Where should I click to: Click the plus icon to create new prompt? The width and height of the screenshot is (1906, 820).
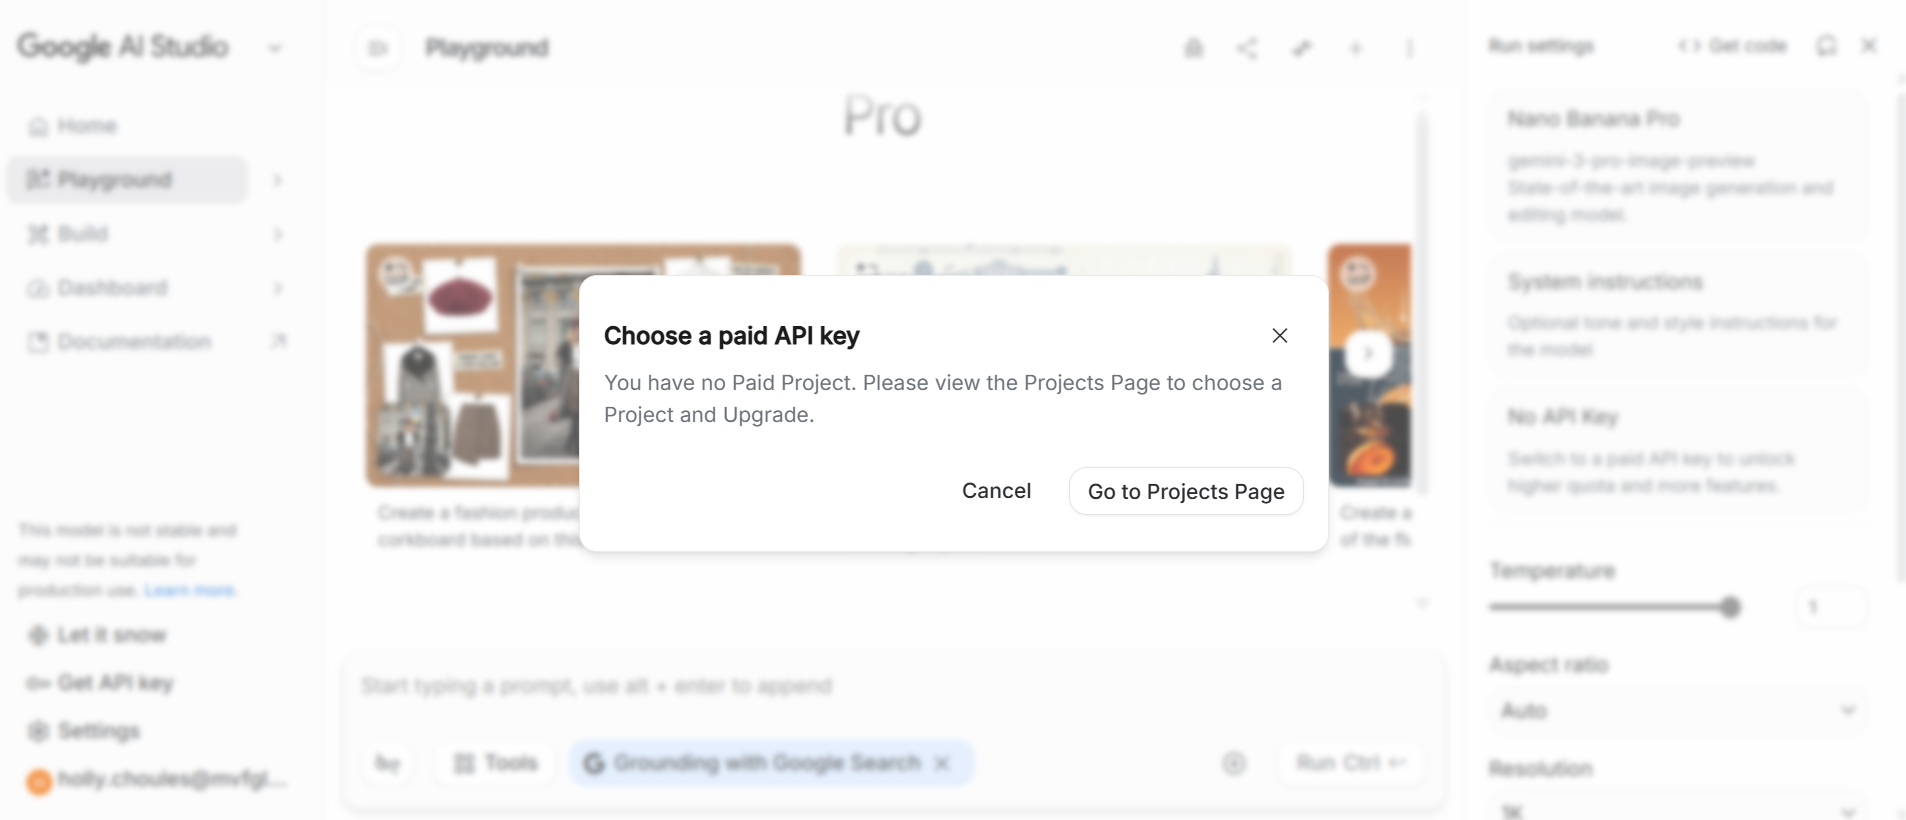[x=1356, y=47]
